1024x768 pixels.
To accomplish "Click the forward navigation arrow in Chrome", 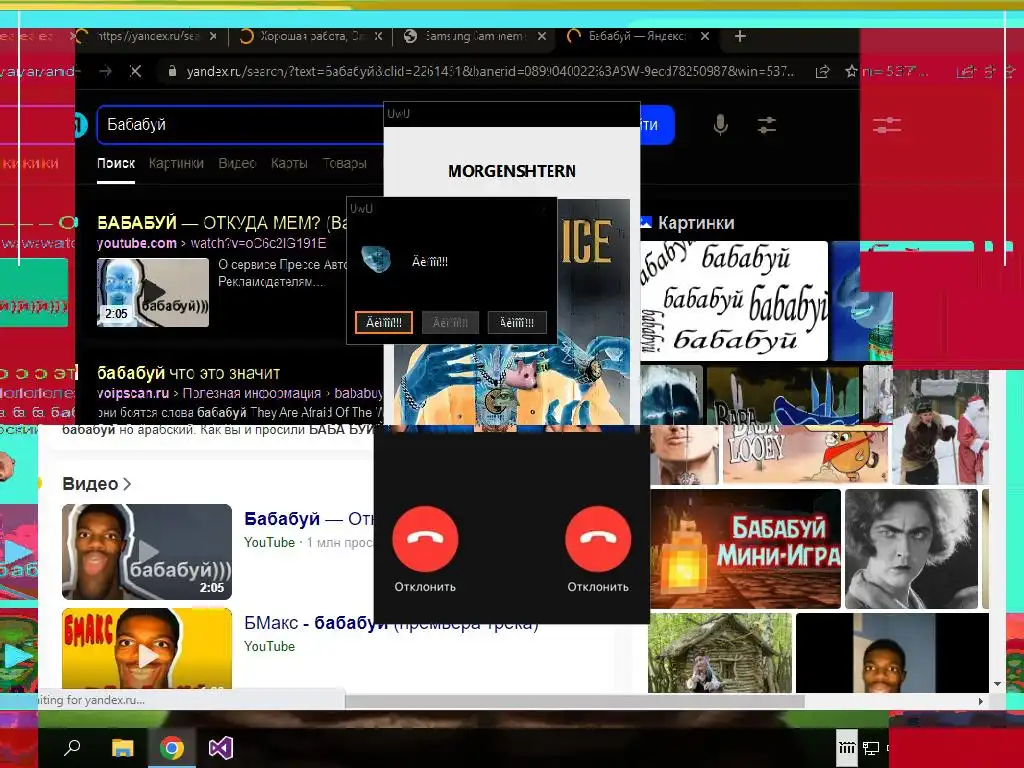I will click(105, 71).
